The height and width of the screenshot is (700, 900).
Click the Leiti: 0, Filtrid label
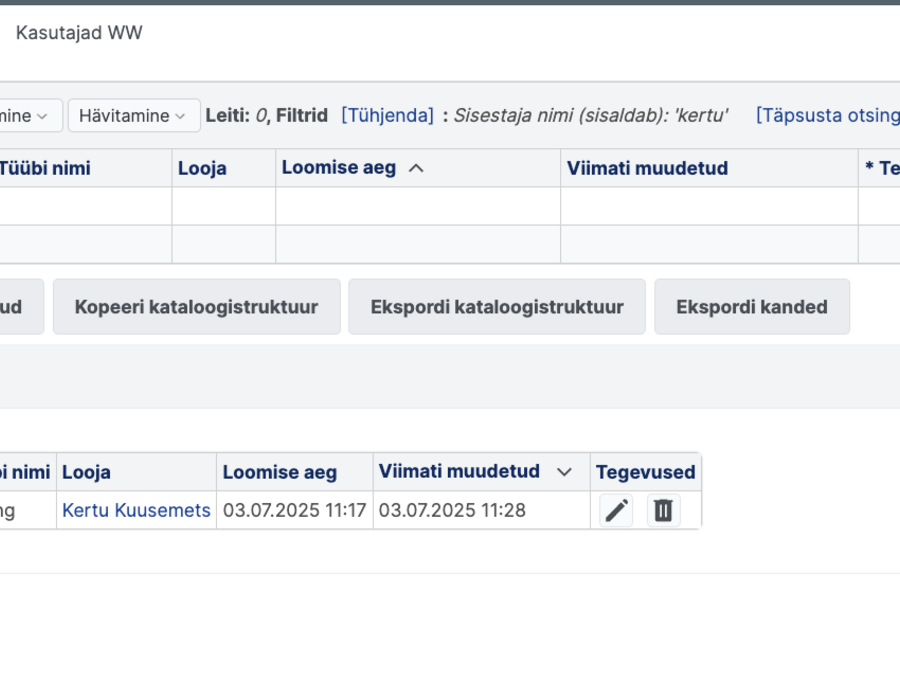[267, 115]
